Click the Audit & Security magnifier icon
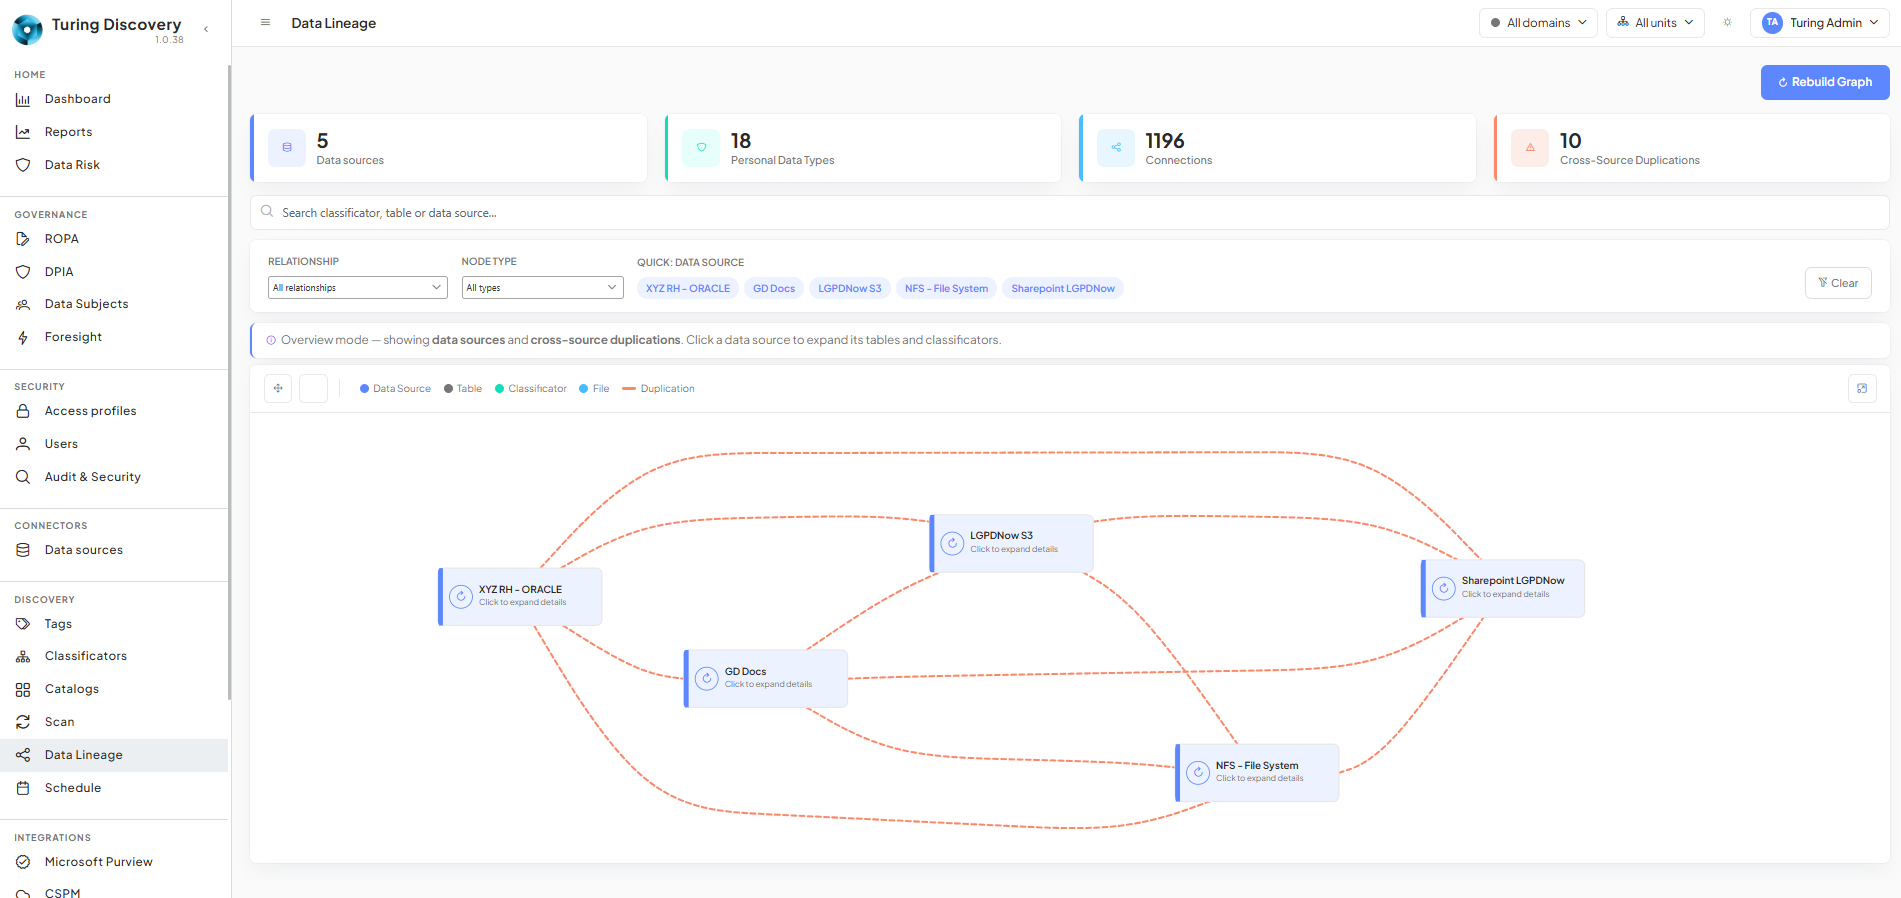 tap(23, 477)
